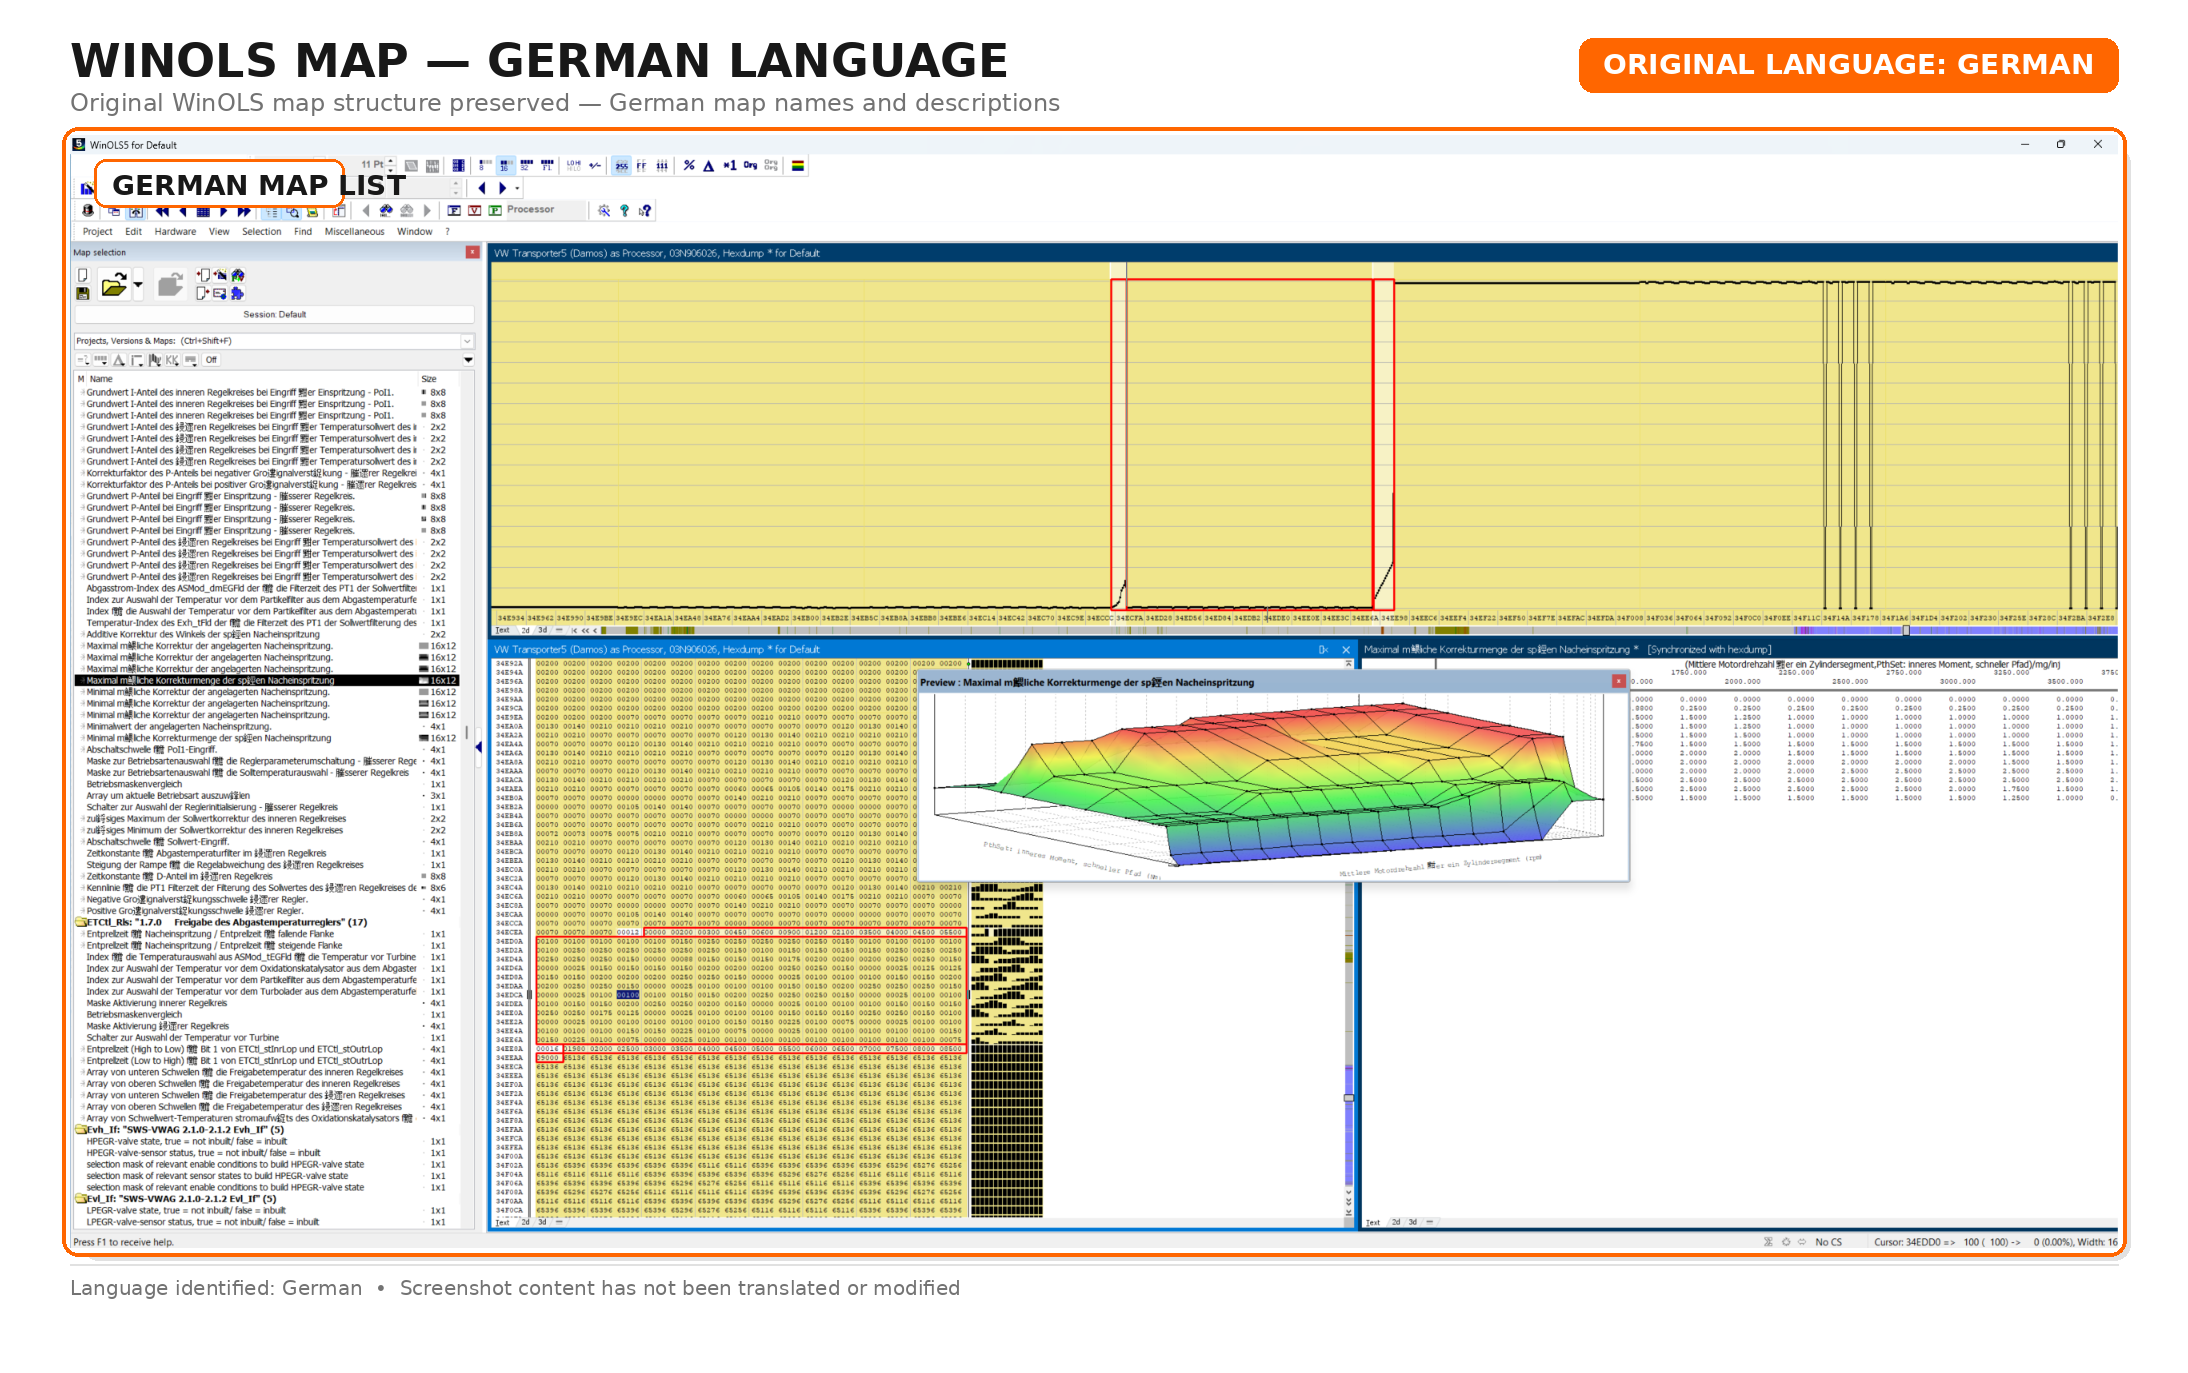
Task: Toggle decimal 255 number display
Action: tap(622, 166)
